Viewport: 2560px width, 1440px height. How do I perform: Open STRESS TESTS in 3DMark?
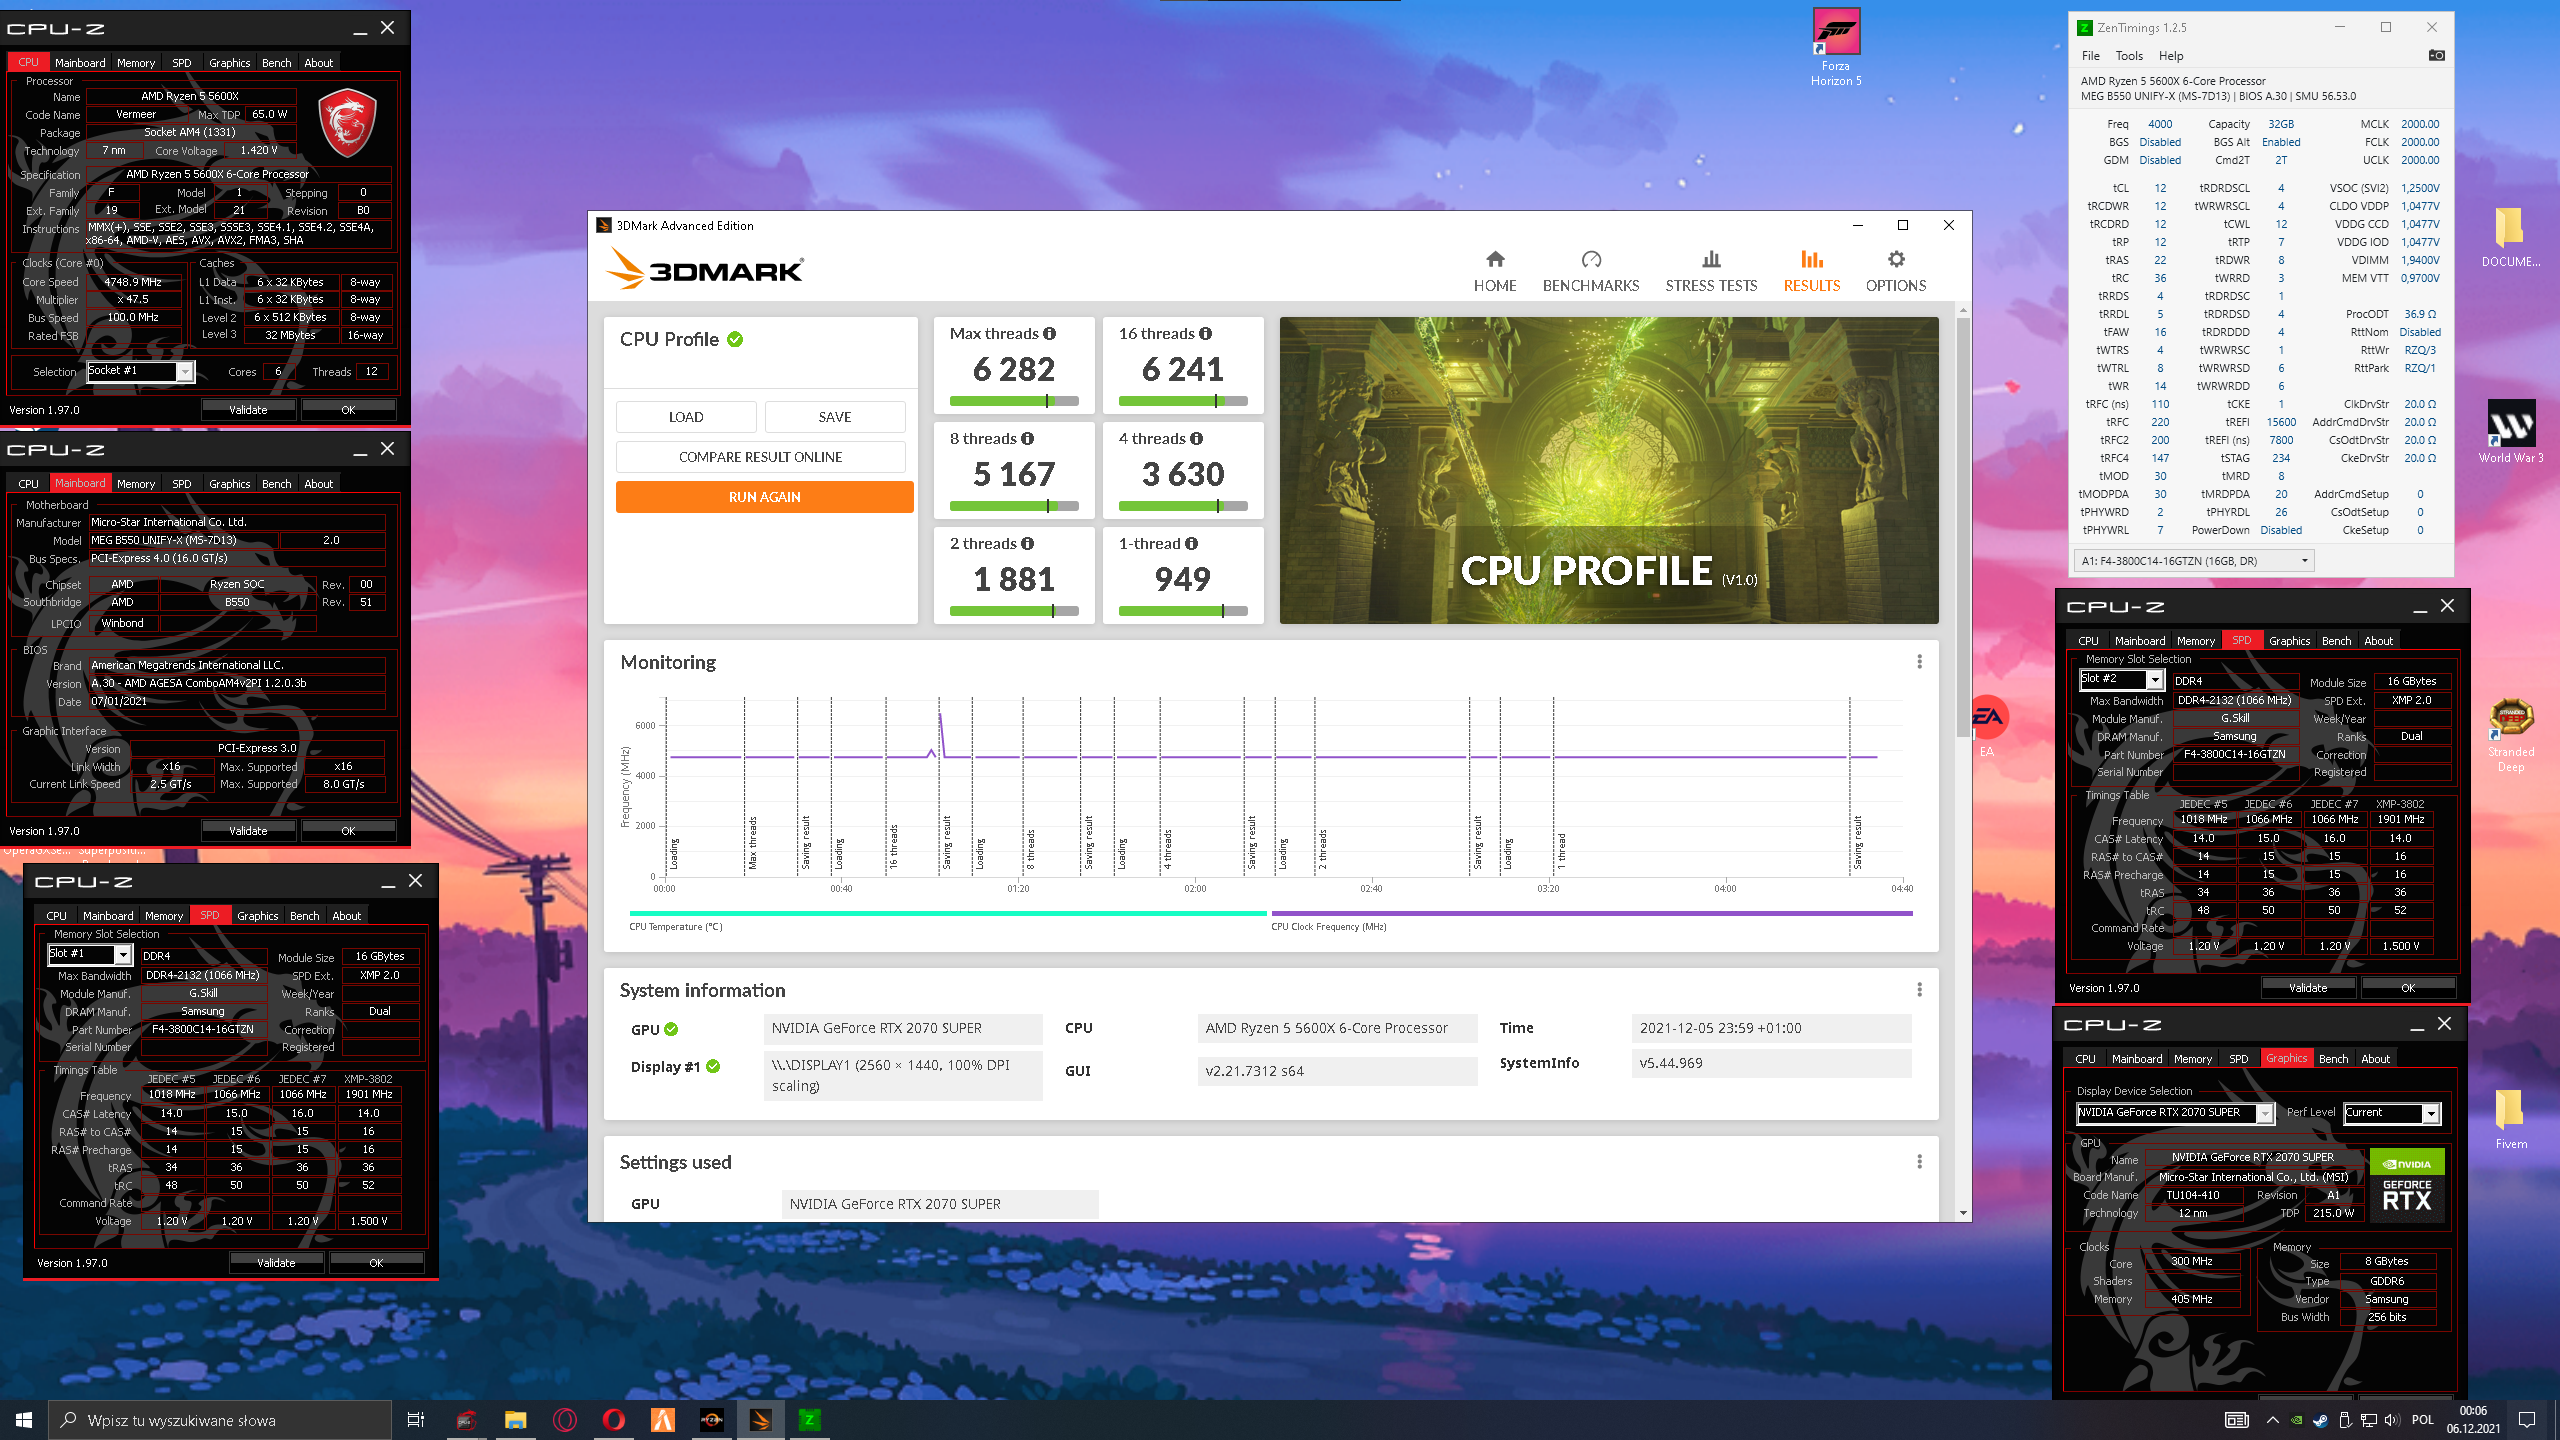pos(1711,271)
